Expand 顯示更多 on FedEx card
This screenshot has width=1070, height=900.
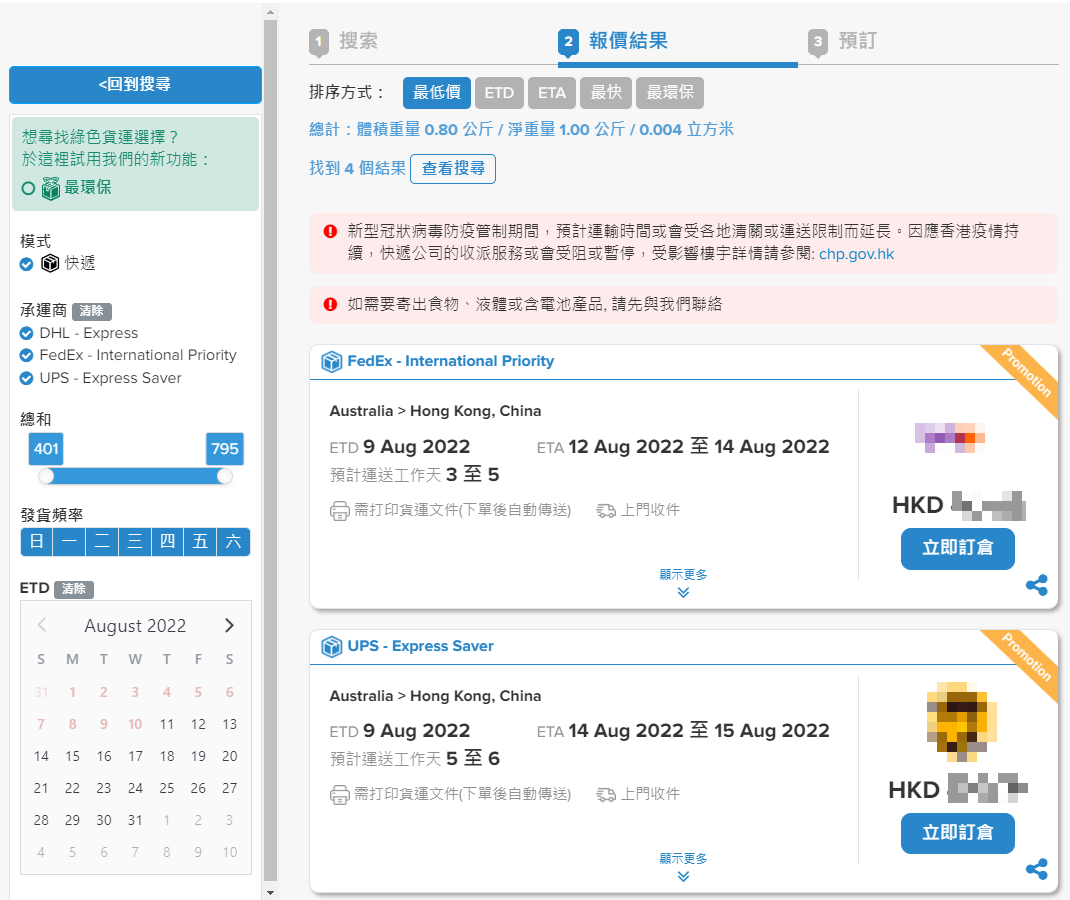click(x=683, y=583)
